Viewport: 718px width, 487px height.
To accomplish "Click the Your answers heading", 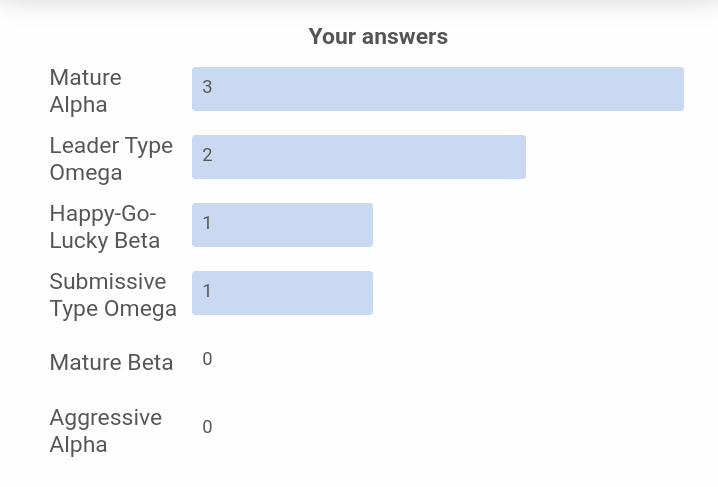I will coord(378,36).
